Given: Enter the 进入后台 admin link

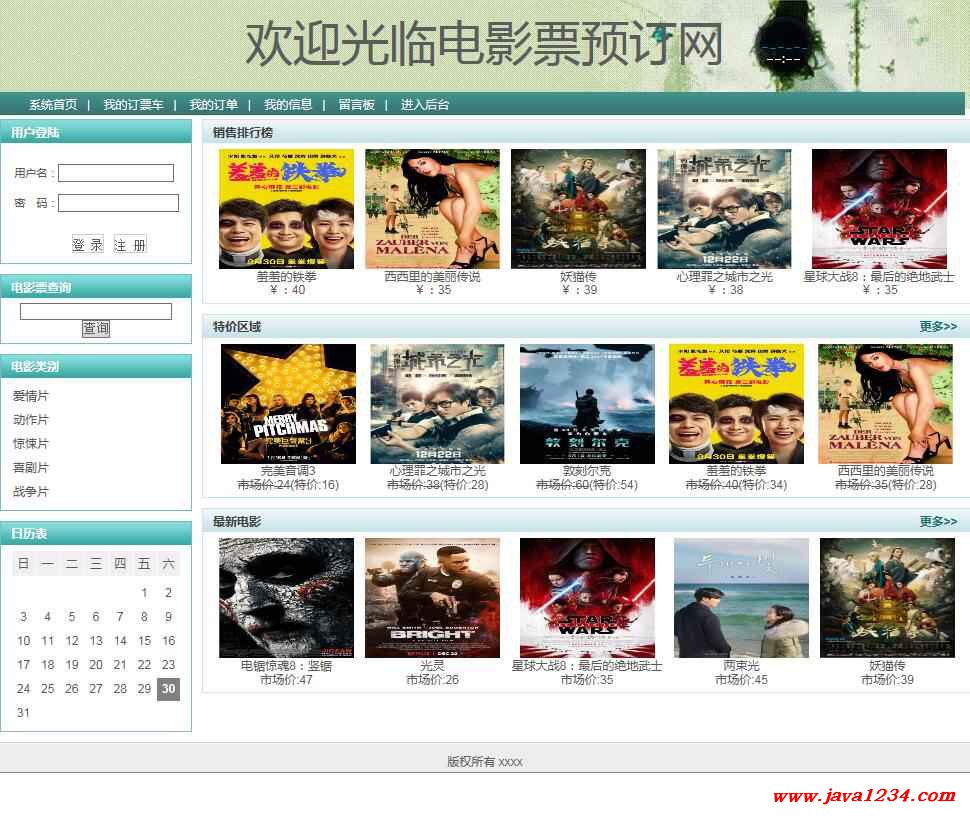Looking at the screenshot, I should click(425, 105).
